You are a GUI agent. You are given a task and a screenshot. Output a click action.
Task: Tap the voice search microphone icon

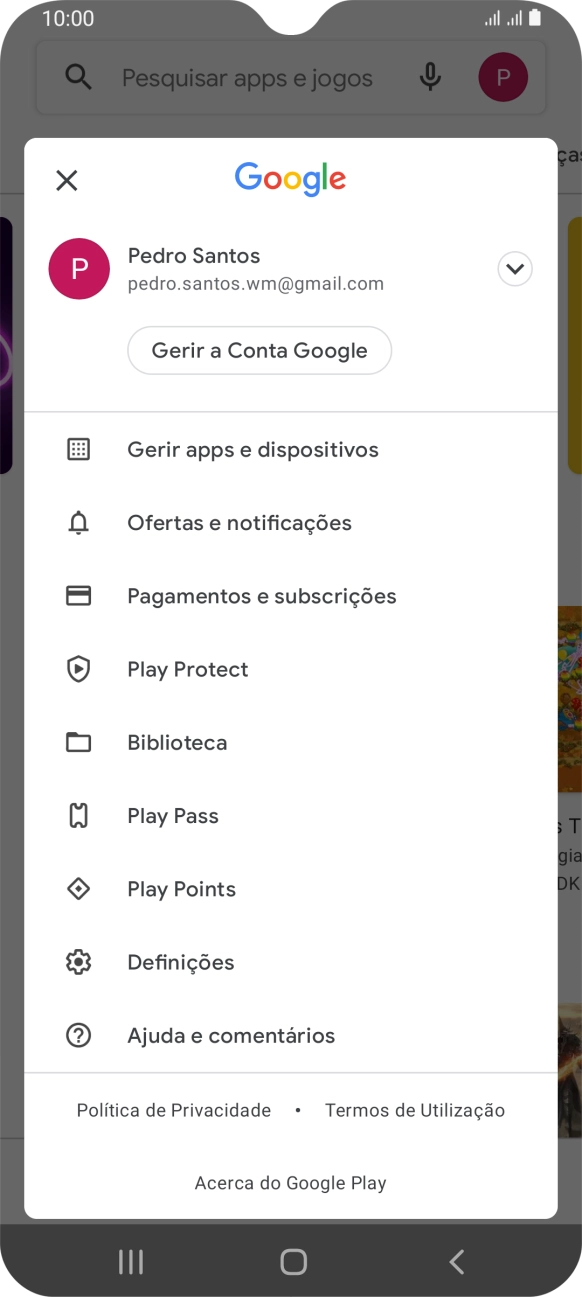tap(429, 77)
